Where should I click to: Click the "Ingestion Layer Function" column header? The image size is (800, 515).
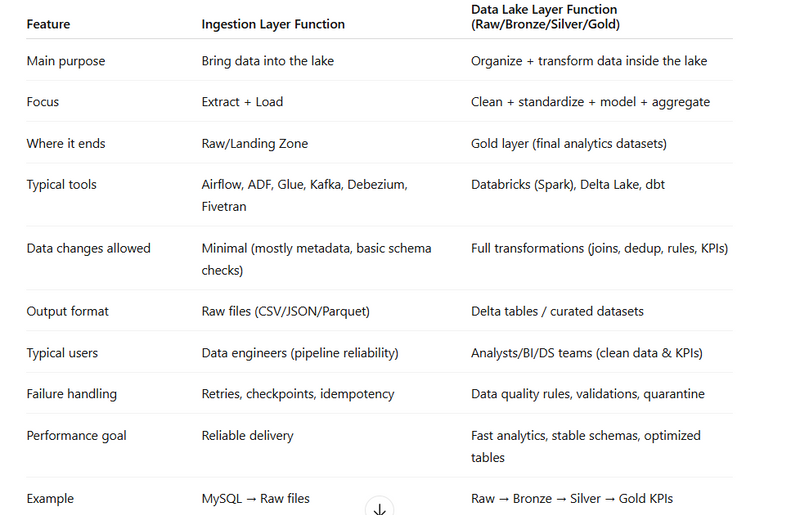tap(273, 24)
